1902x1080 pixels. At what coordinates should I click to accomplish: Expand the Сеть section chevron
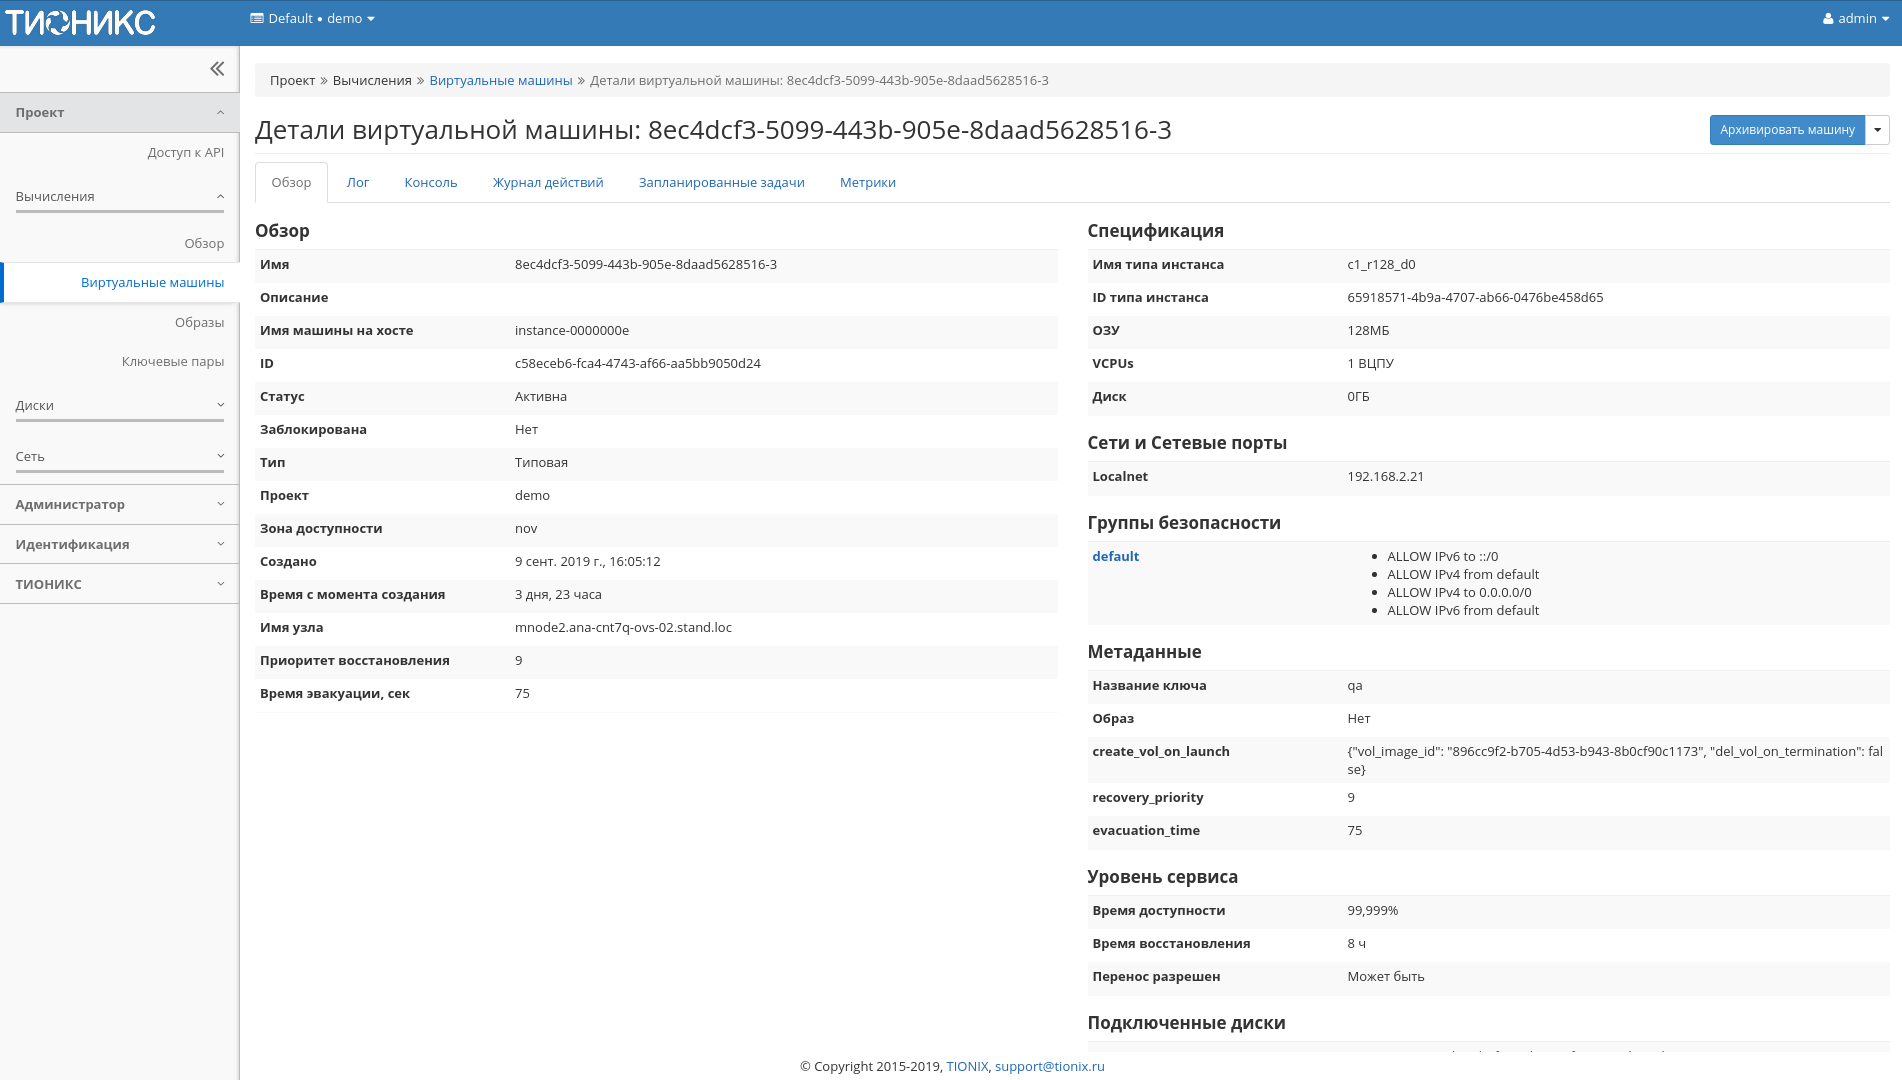[x=220, y=455]
